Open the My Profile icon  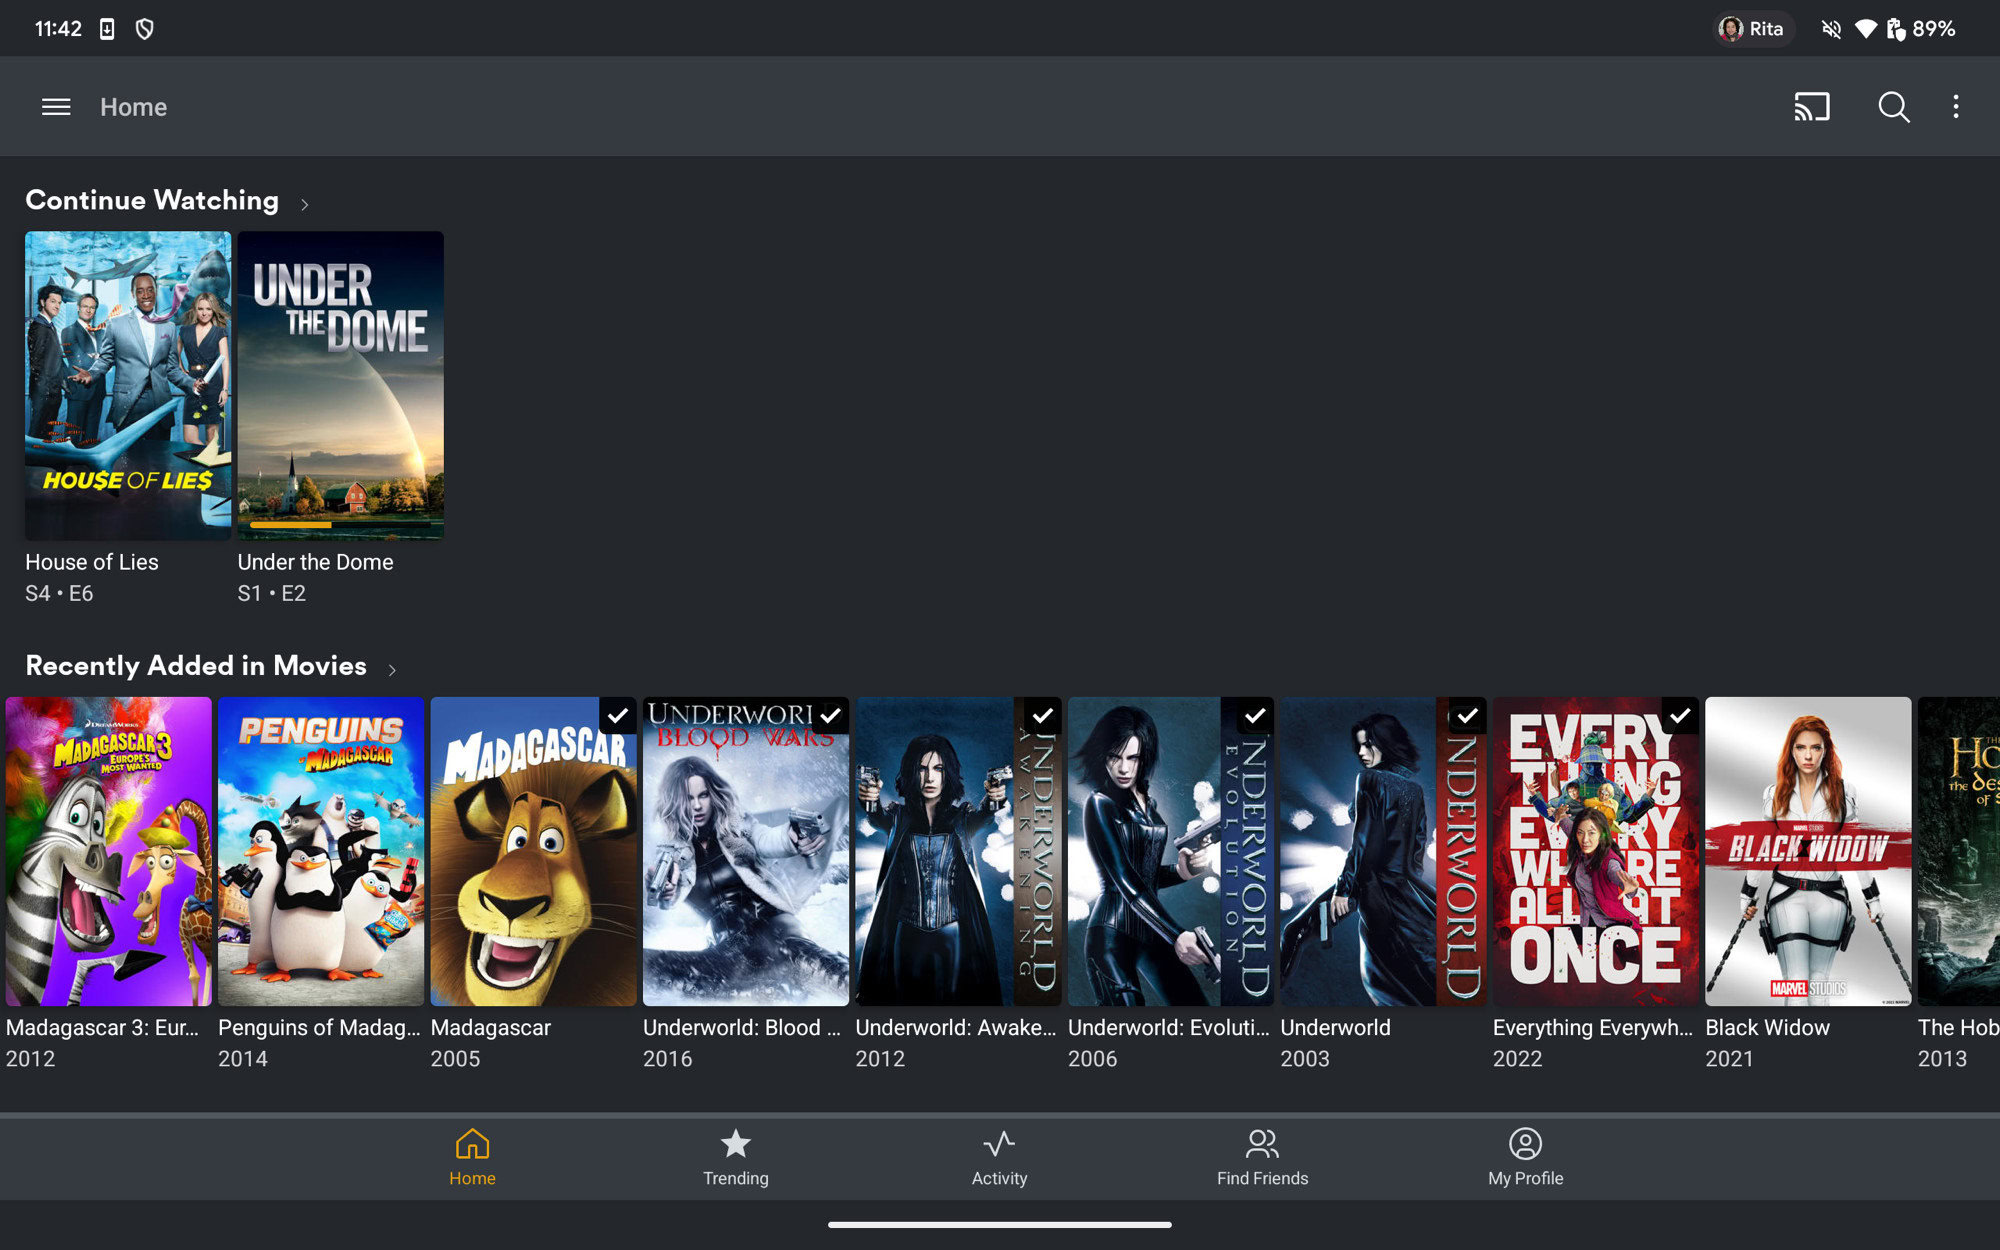click(x=1525, y=1144)
